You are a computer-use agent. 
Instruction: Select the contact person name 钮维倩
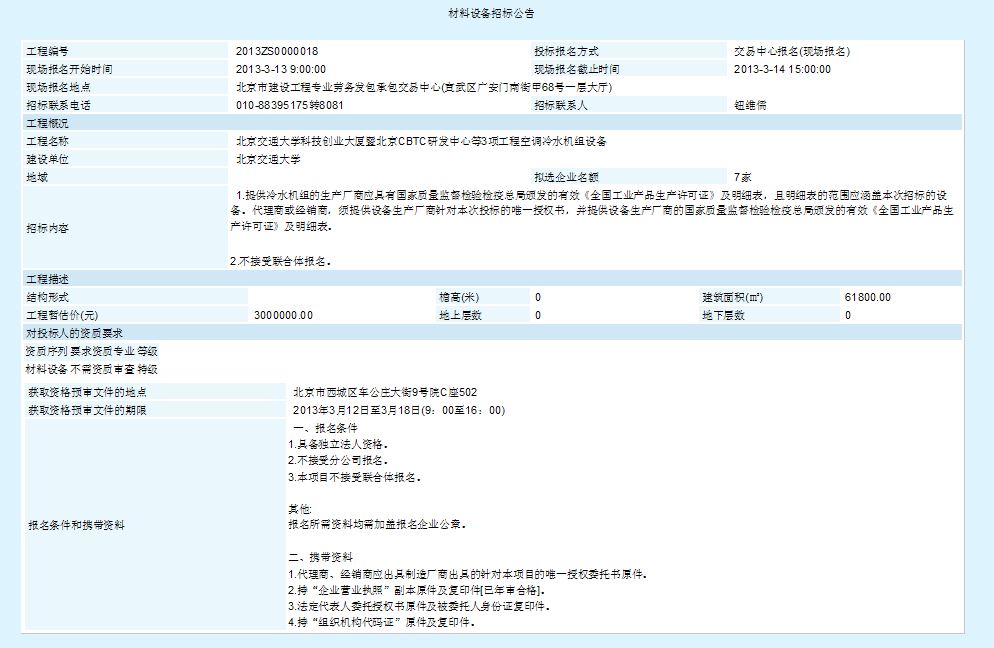tap(750, 105)
